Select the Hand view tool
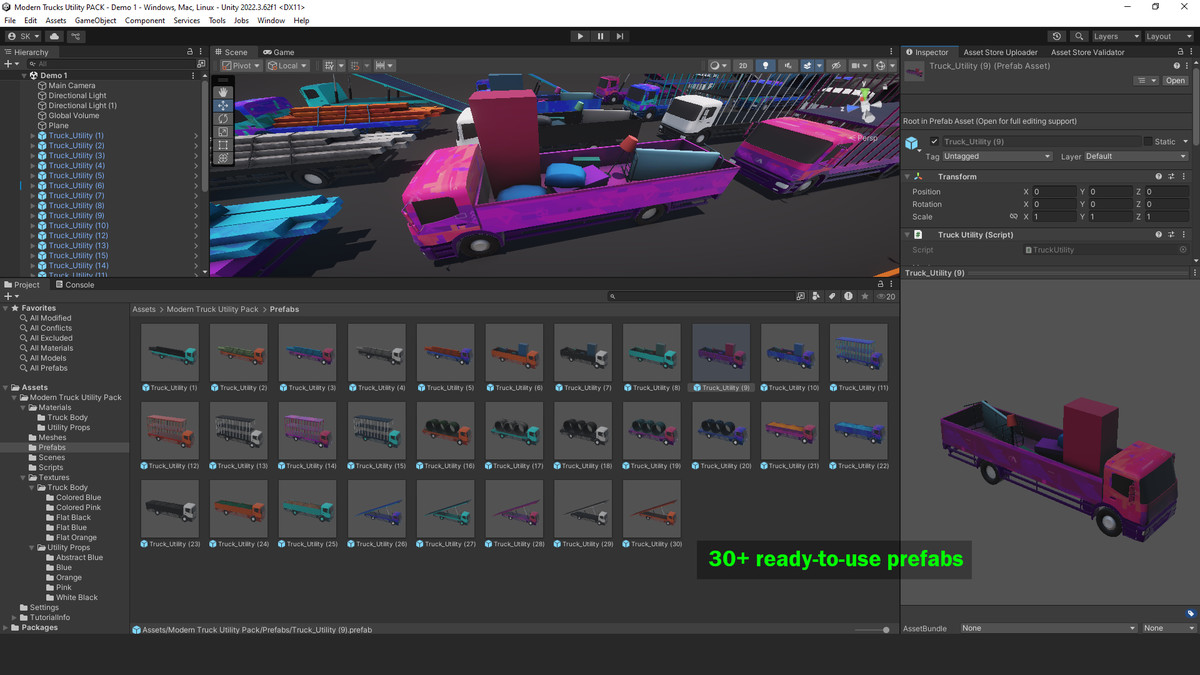The image size is (1200, 675). point(223,92)
